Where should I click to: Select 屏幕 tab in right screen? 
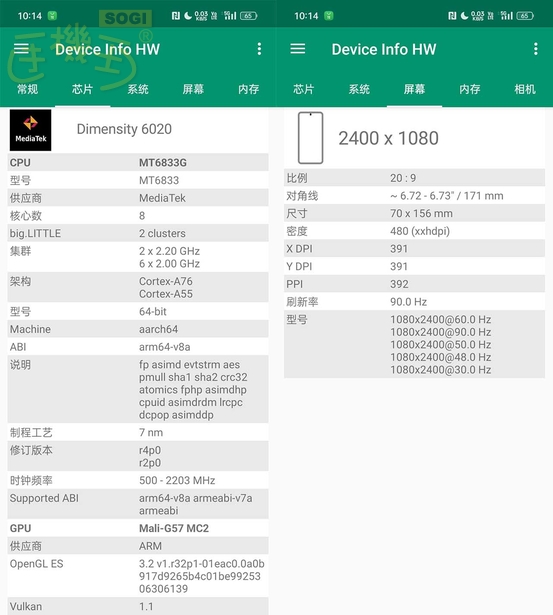pyautogui.click(x=415, y=89)
